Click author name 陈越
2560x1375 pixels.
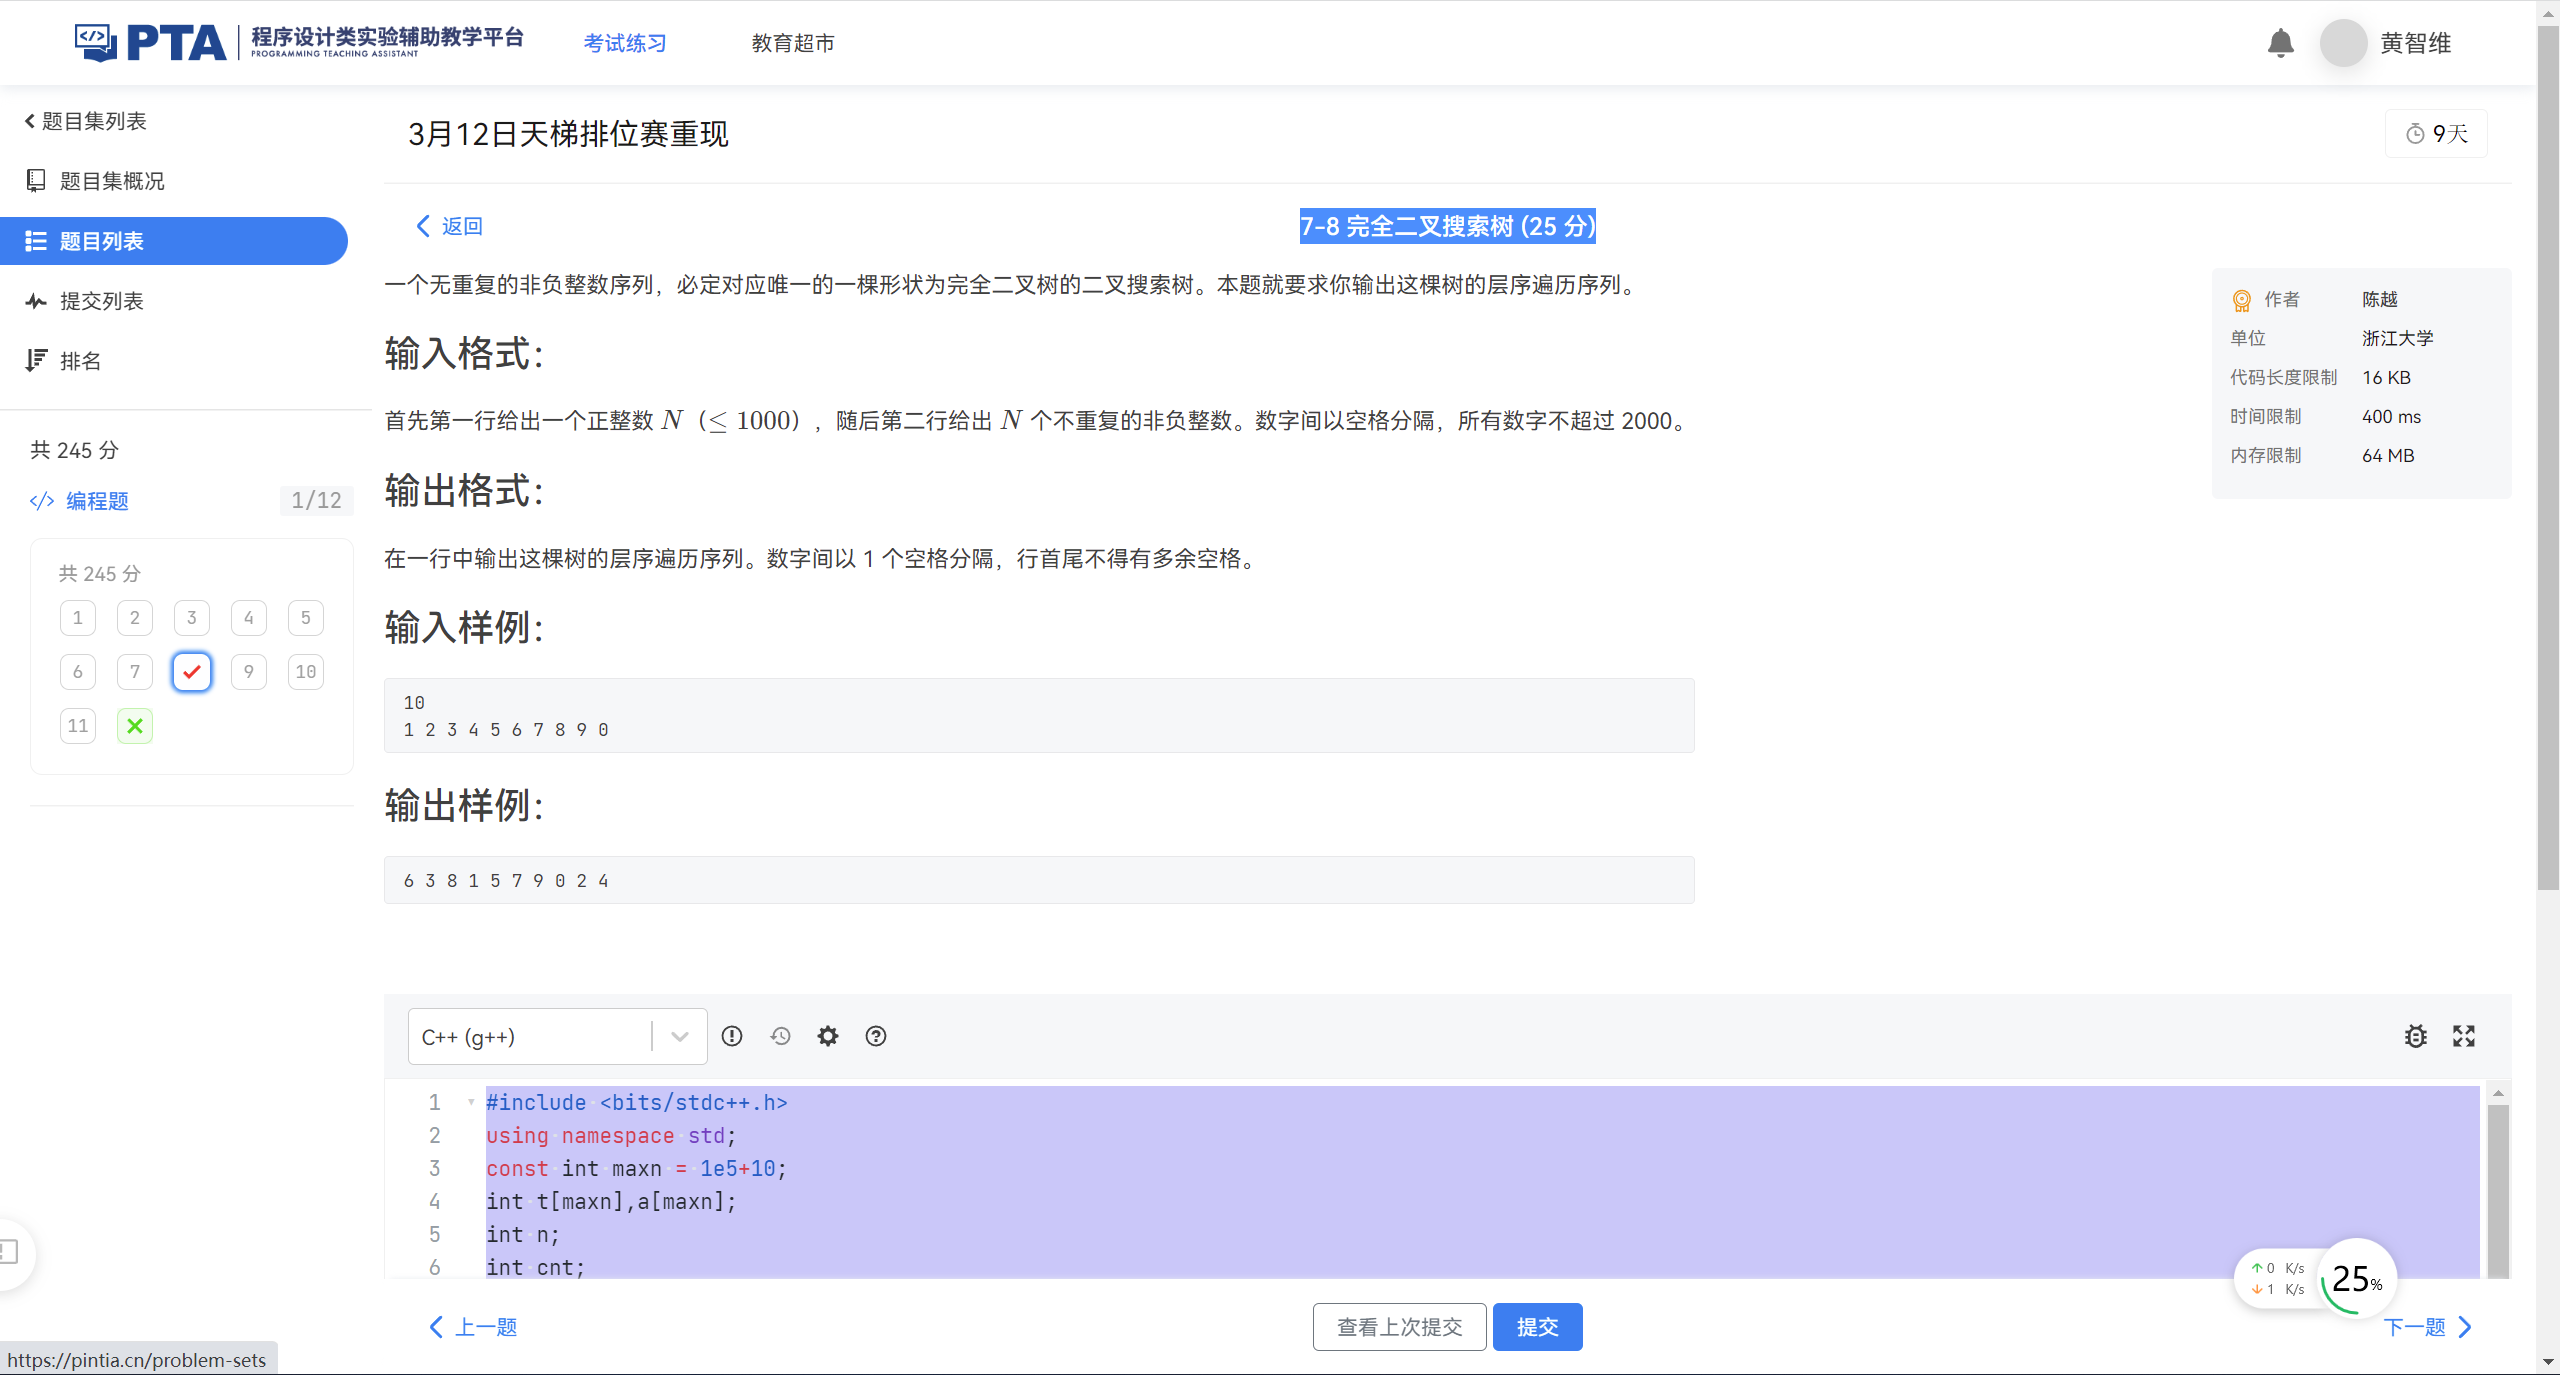(2380, 299)
